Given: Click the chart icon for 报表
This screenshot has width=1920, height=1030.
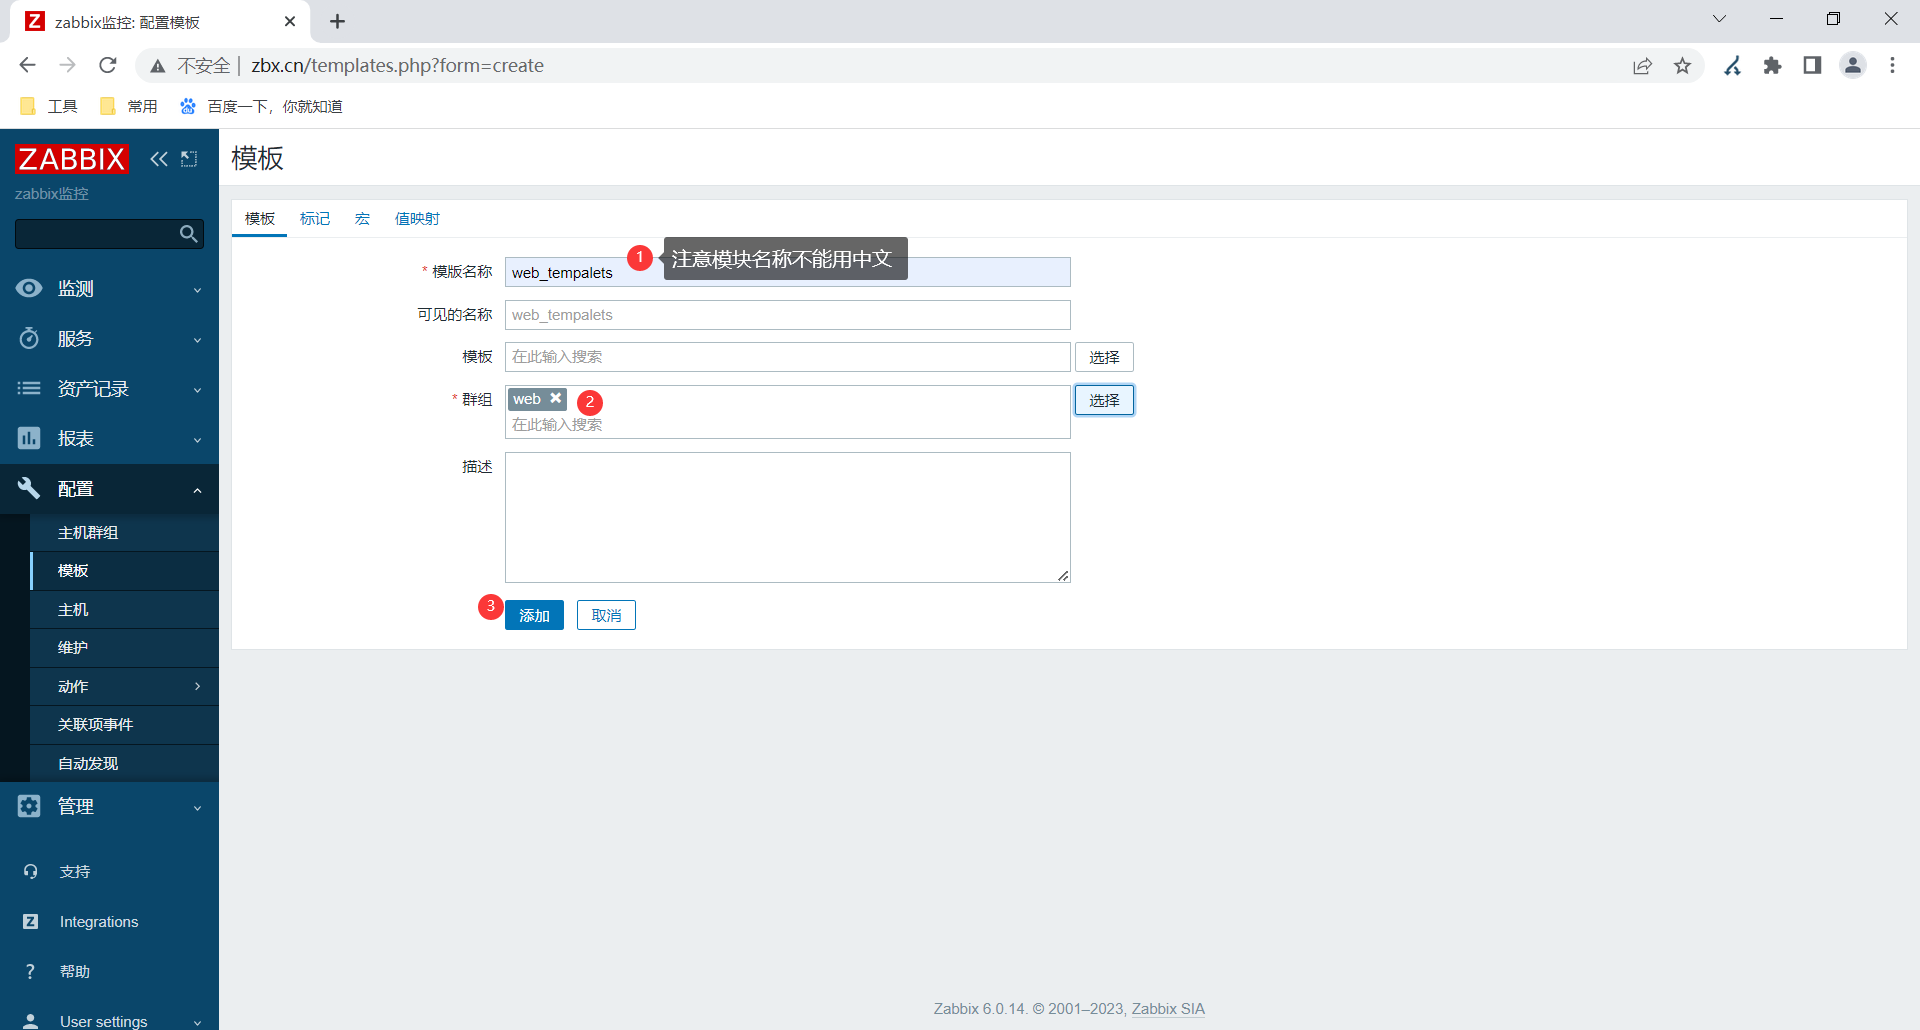Looking at the screenshot, I should pyautogui.click(x=29, y=438).
